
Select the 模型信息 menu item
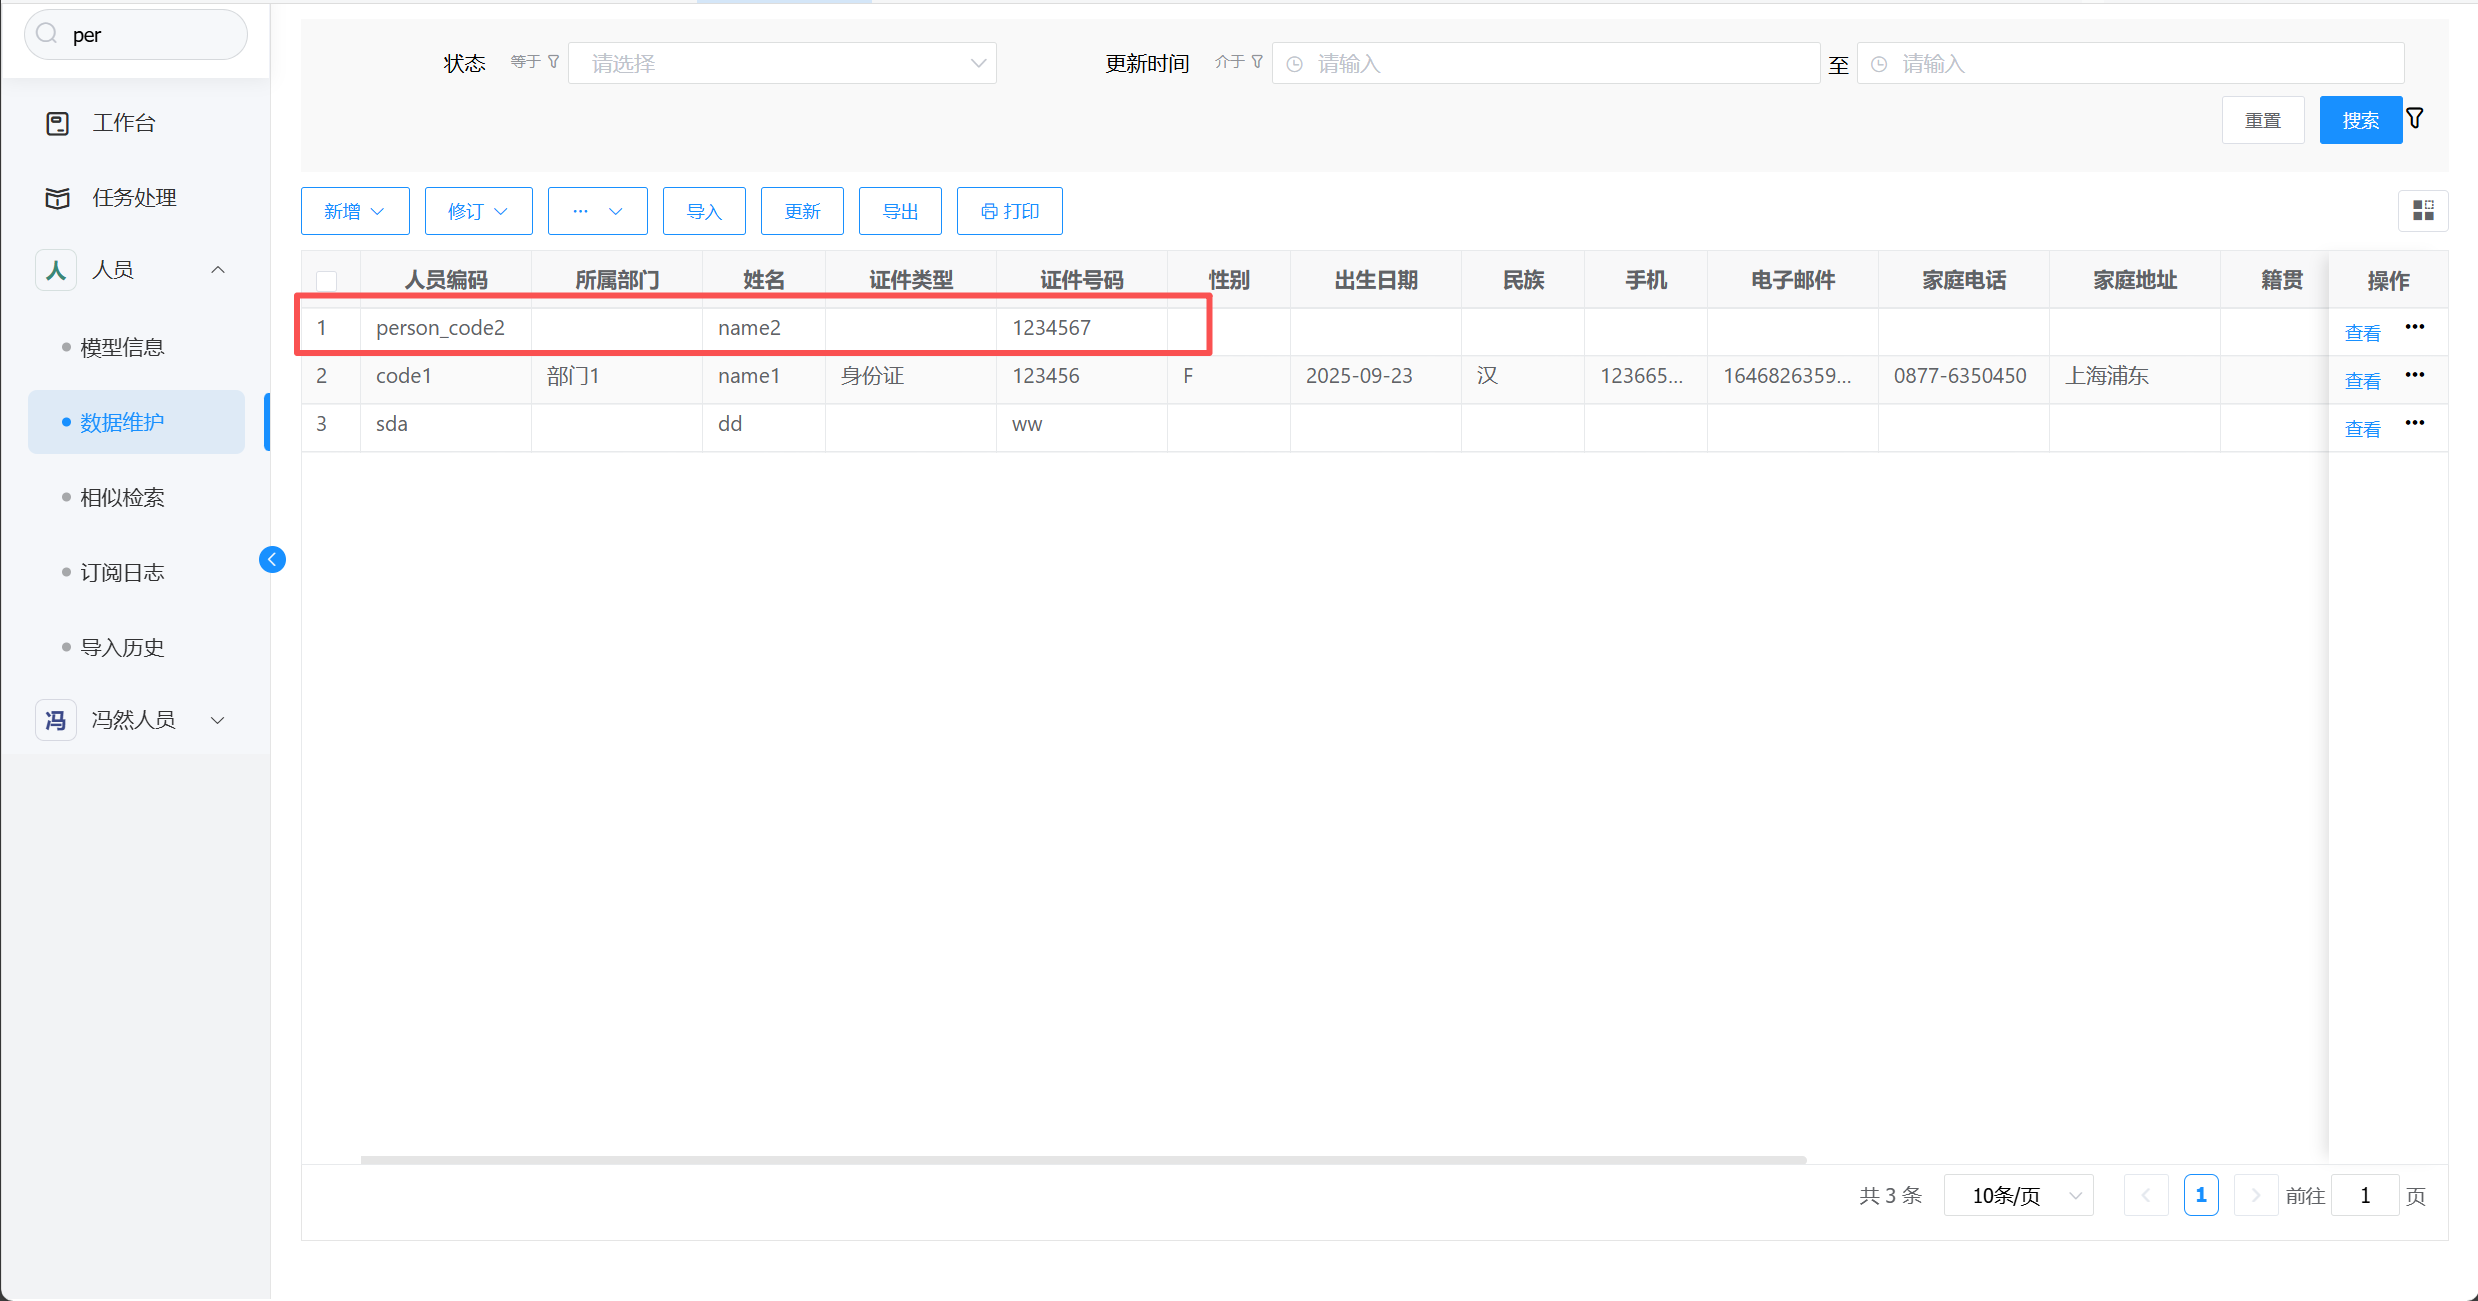pyautogui.click(x=122, y=347)
